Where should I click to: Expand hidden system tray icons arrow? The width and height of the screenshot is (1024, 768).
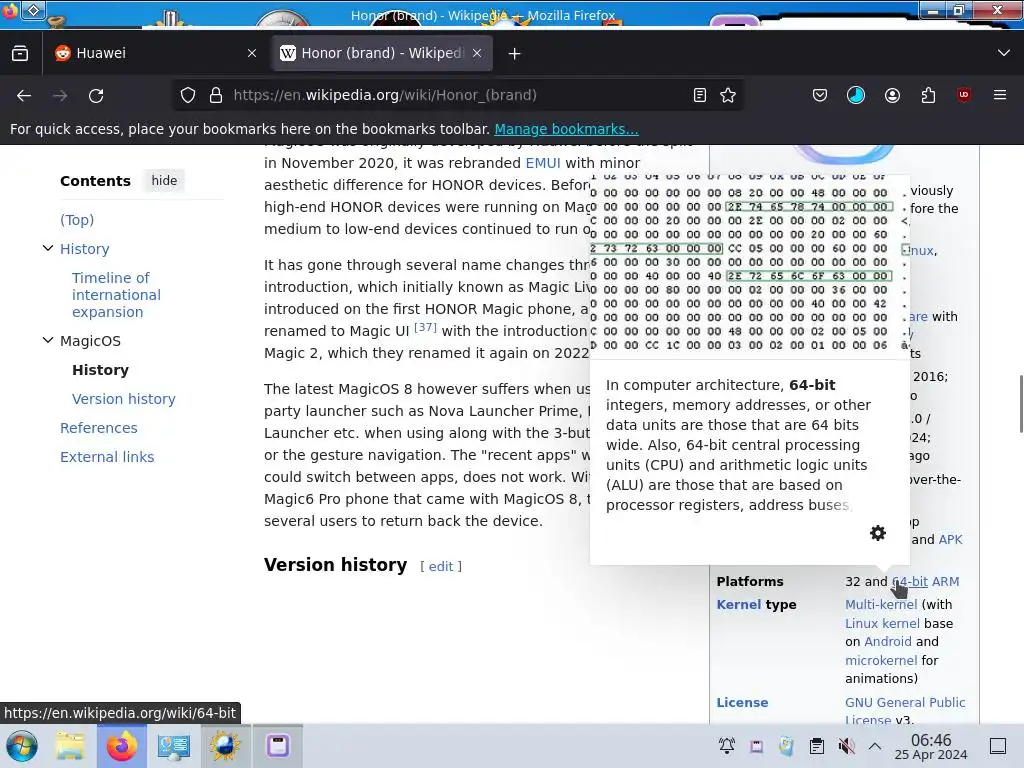pos(875,746)
